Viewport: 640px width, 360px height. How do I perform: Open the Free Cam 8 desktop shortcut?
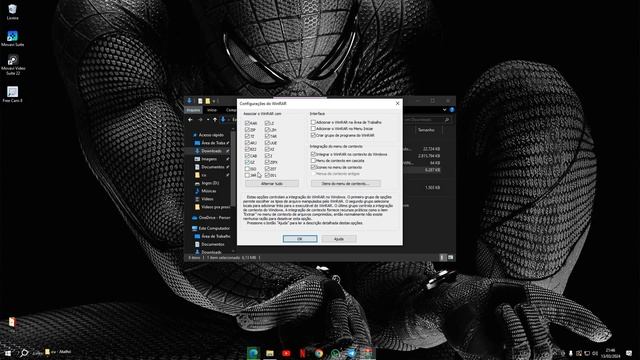coord(12,94)
